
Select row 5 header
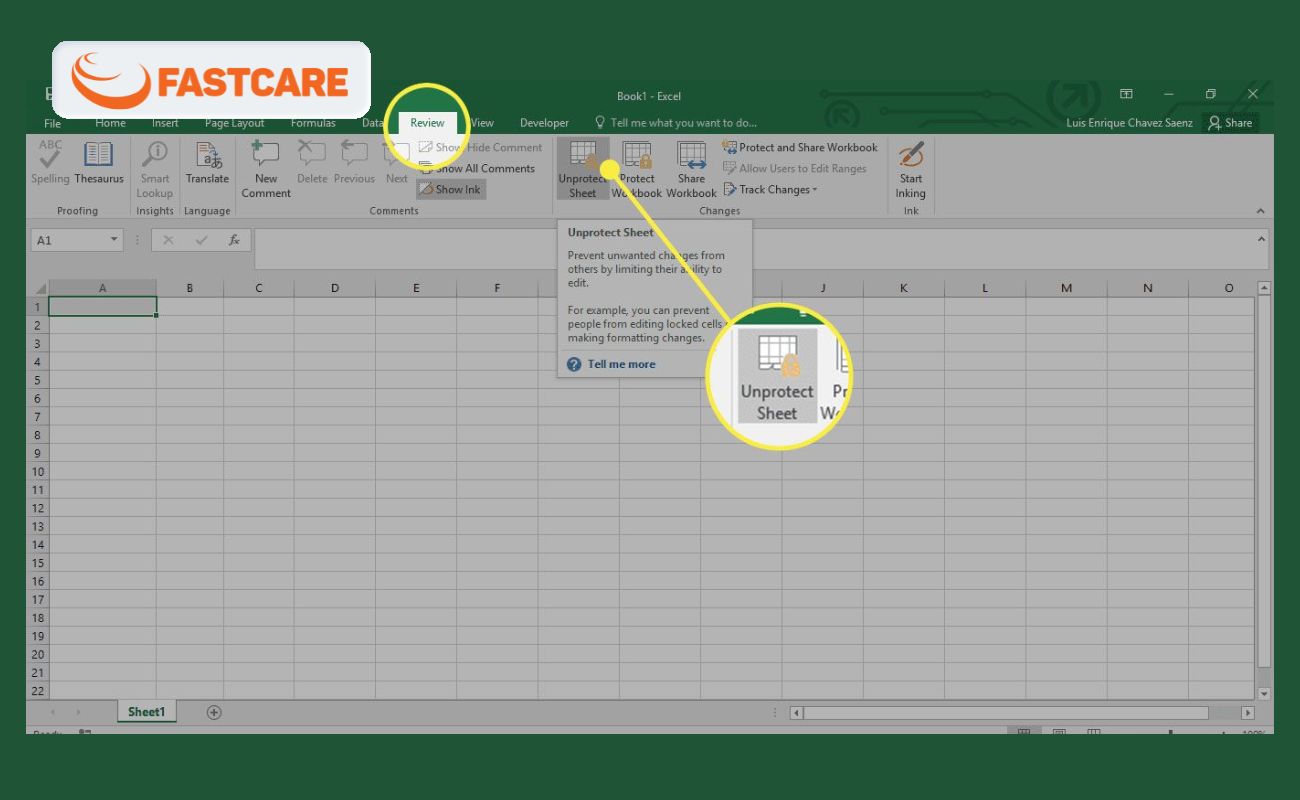point(38,380)
